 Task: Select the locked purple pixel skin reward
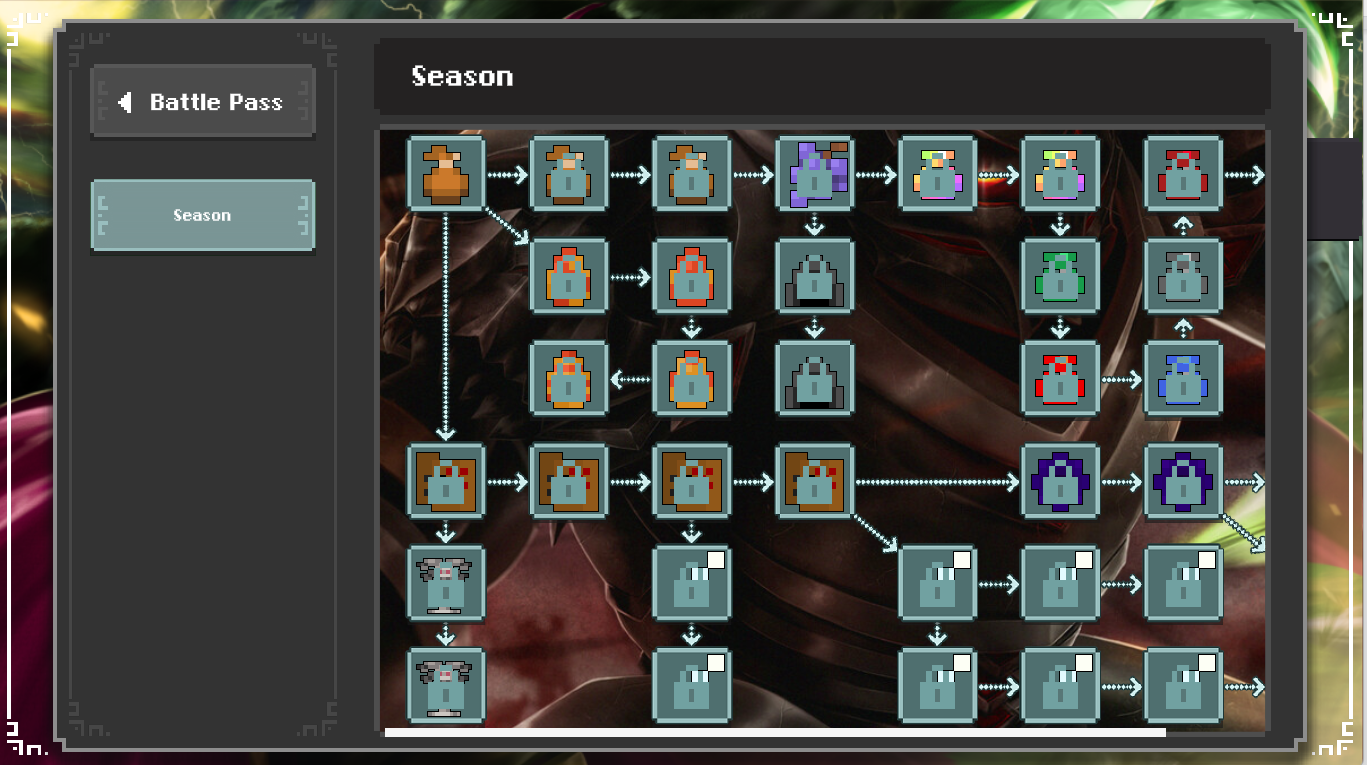click(815, 174)
